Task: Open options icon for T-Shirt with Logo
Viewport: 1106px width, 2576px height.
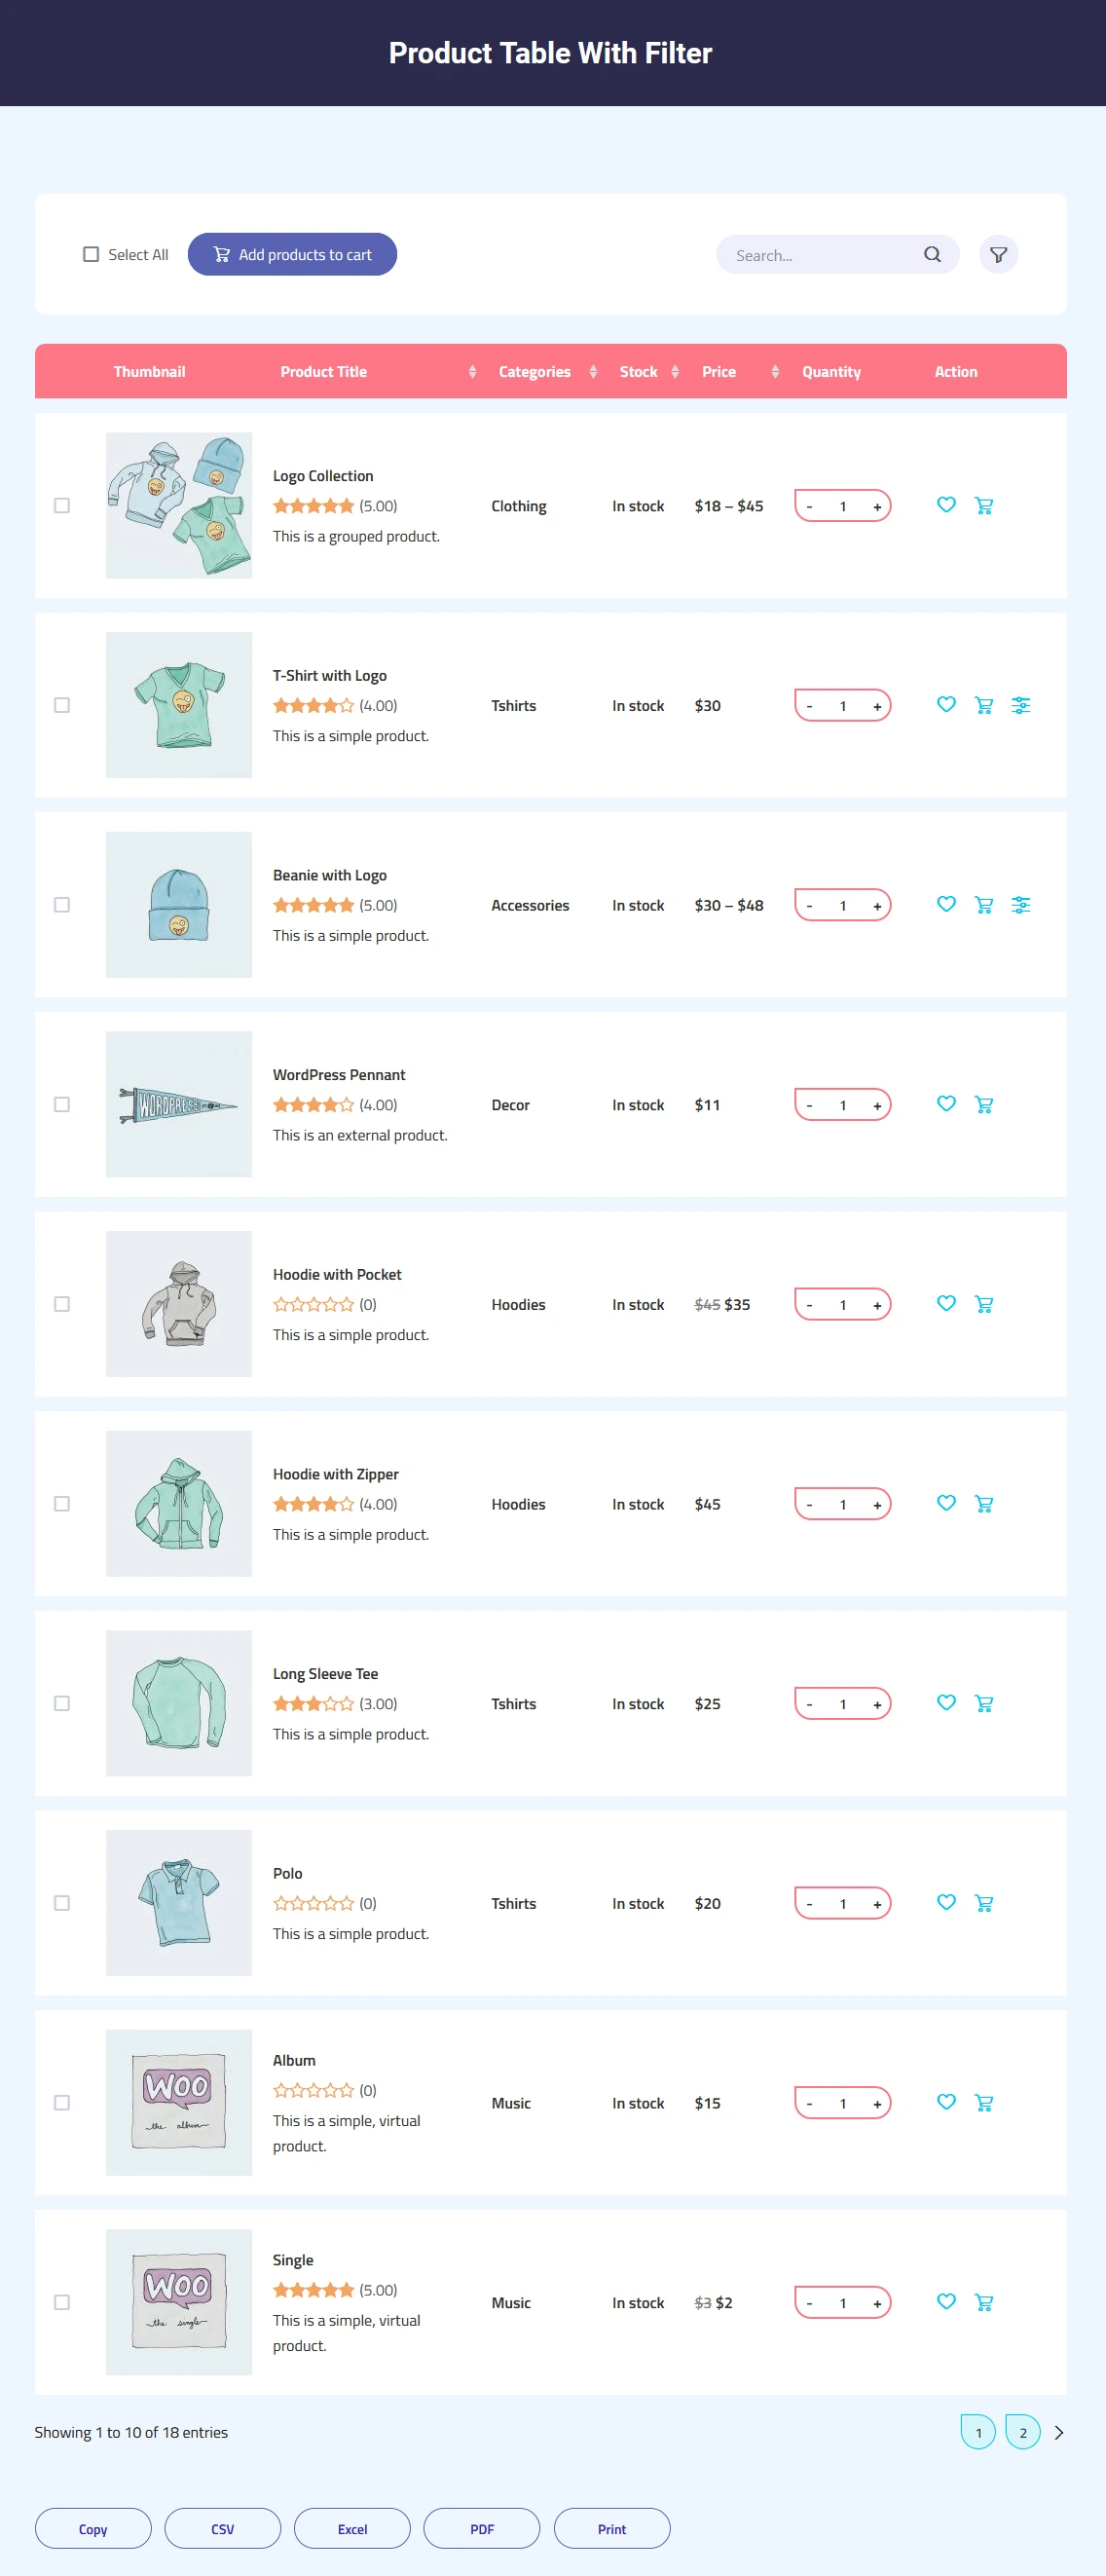Action: coord(1021,705)
